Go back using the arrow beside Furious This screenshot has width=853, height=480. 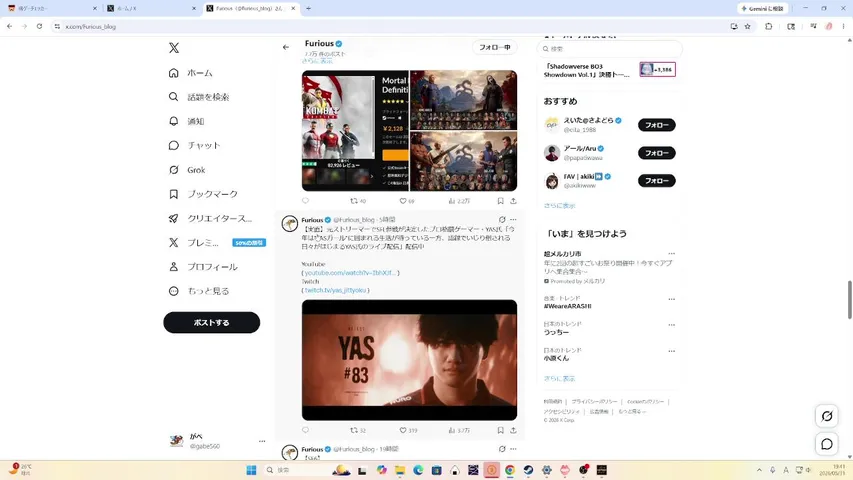pos(286,47)
